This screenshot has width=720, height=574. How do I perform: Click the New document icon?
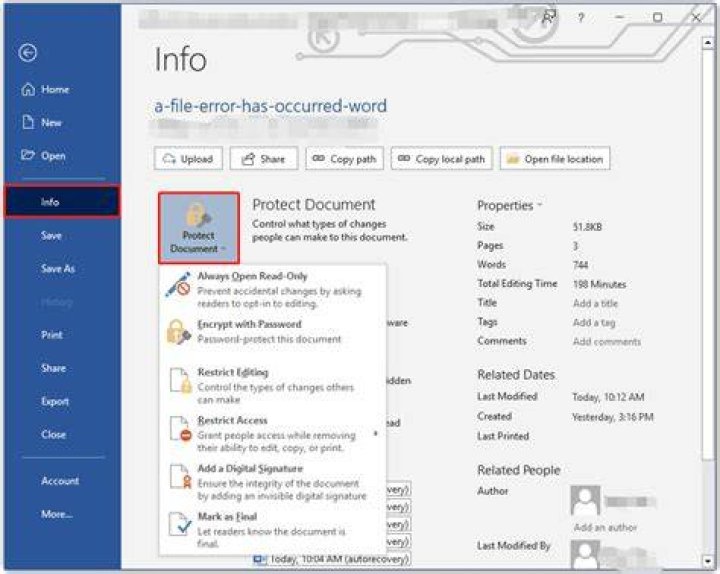coord(28,122)
